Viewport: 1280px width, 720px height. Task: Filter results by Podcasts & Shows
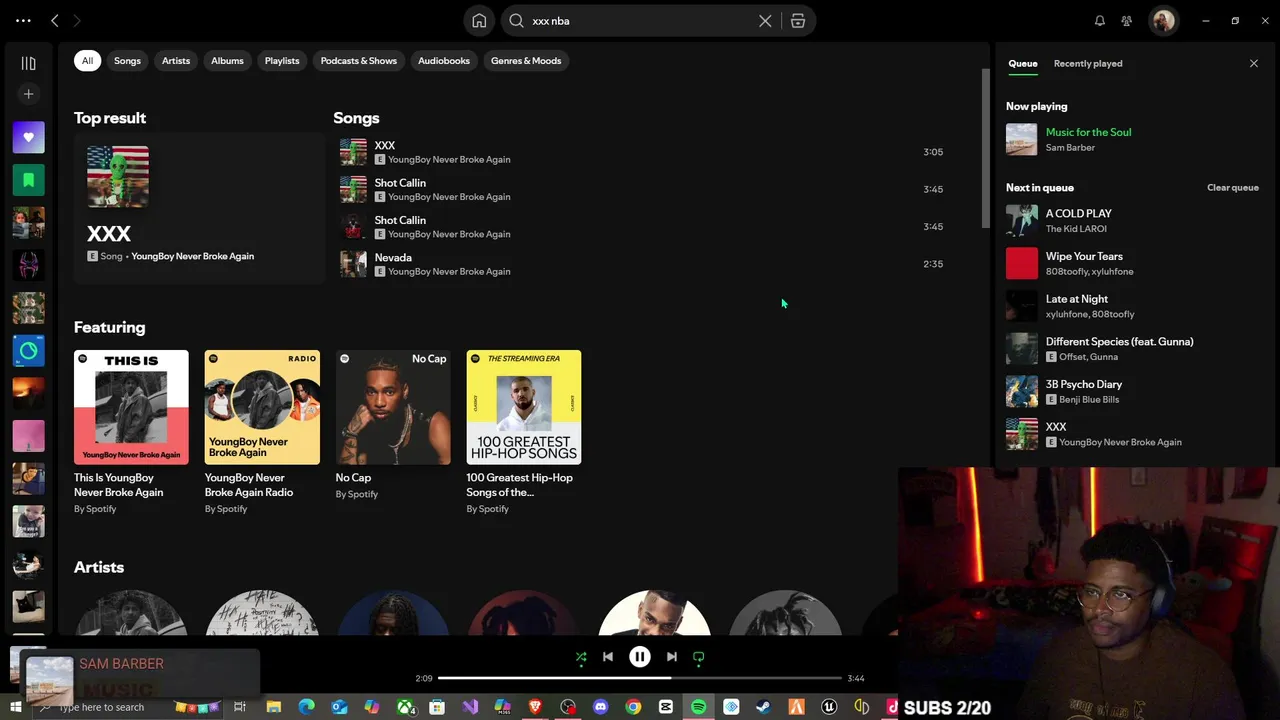click(x=359, y=61)
